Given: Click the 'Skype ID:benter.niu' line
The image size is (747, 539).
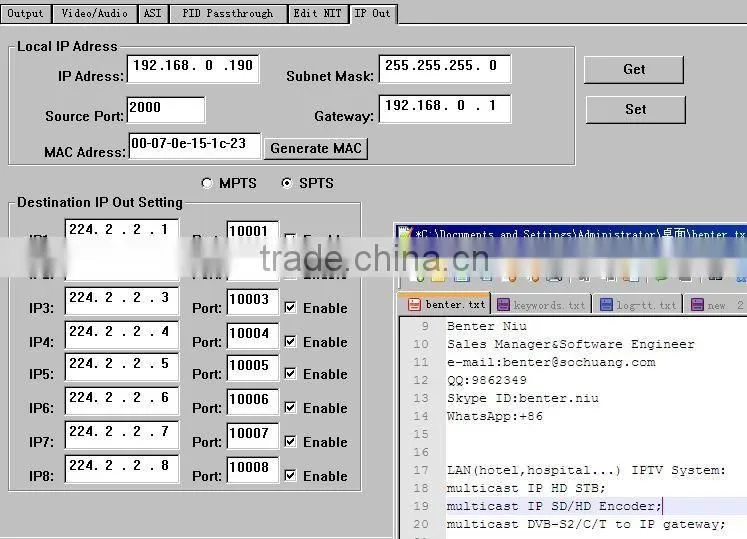Looking at the screenshot, I should click(523, 398).
